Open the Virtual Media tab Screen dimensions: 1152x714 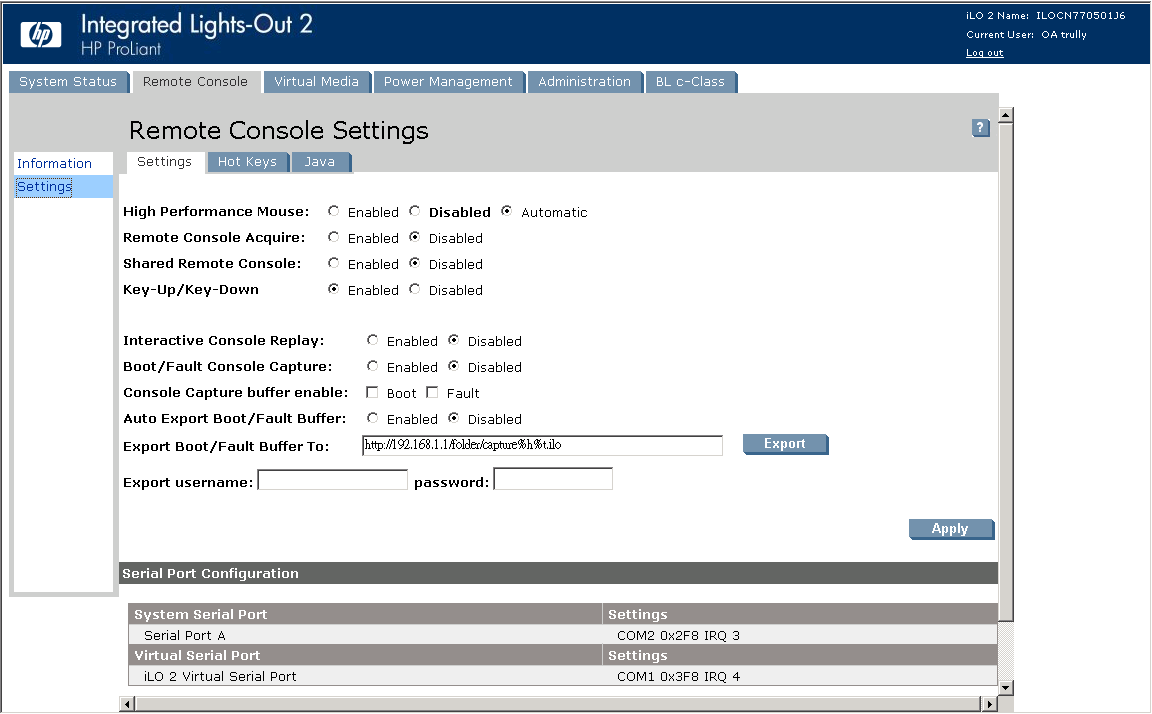[317, 82]
